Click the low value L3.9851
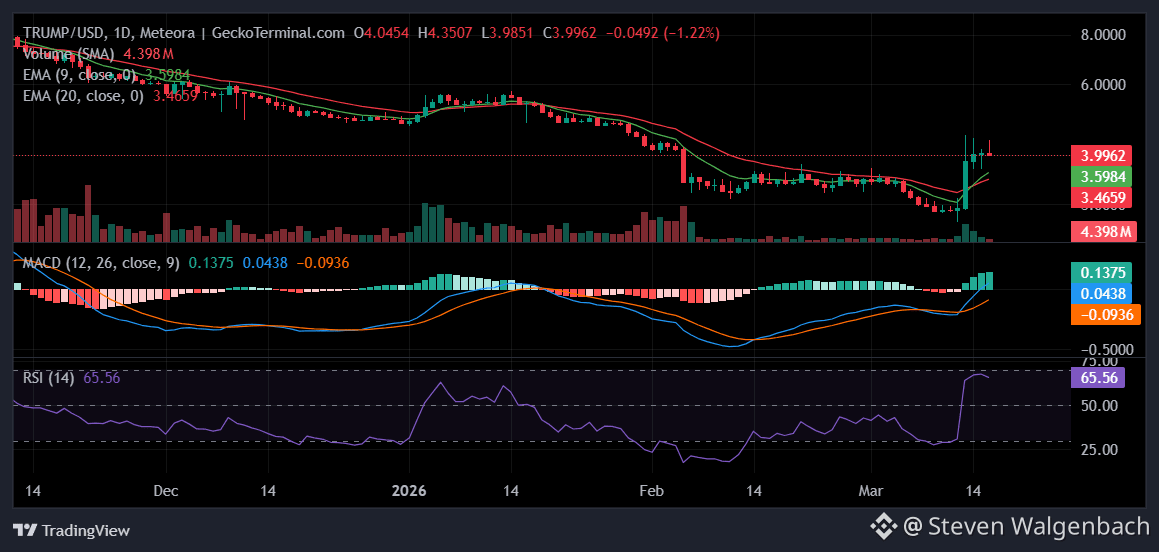This screenshot has width=1159, height=552. (506, 33)
